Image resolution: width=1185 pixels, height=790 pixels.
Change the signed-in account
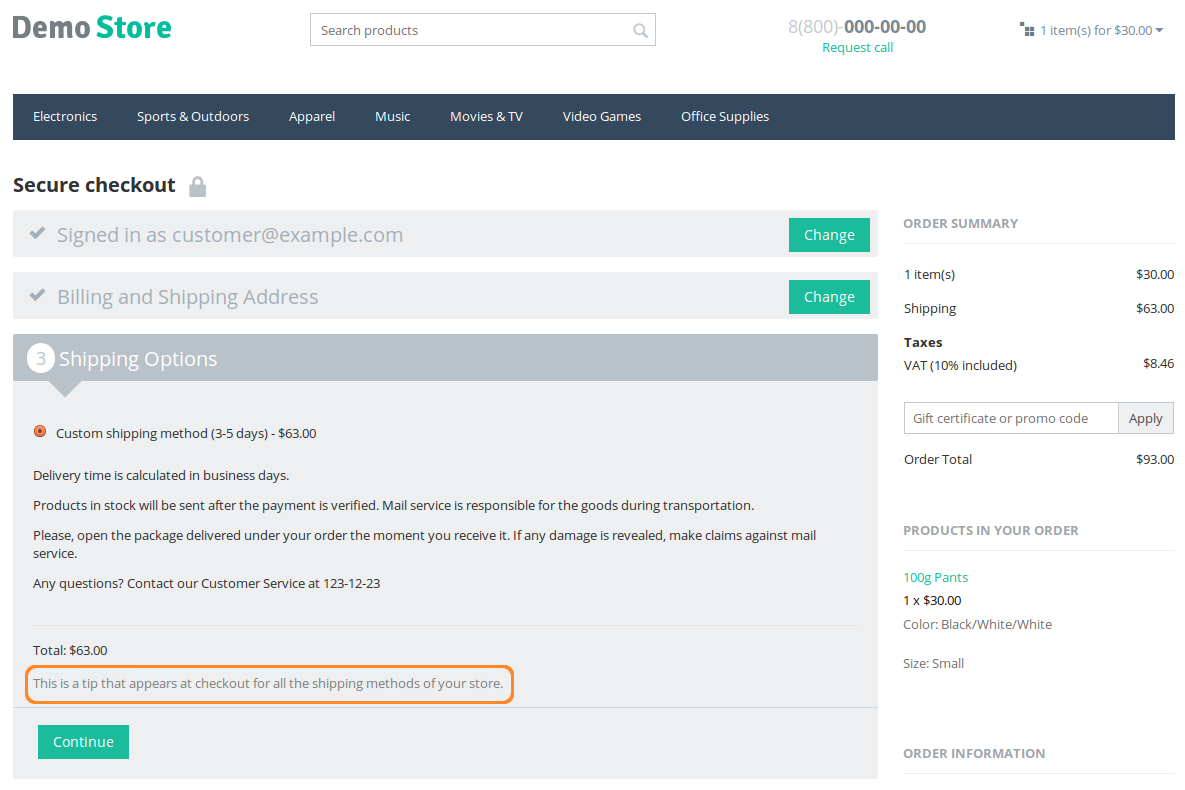pos(829,235)
